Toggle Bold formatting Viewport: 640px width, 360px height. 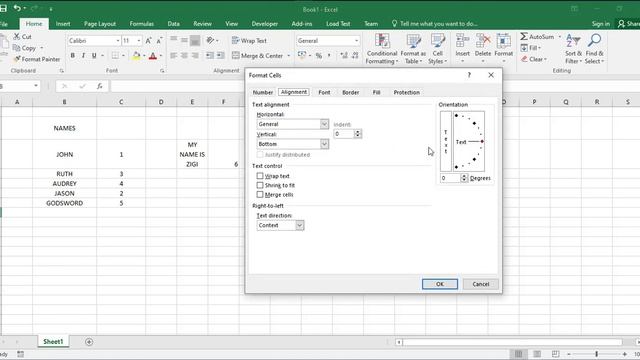click(x=73, y=56)
